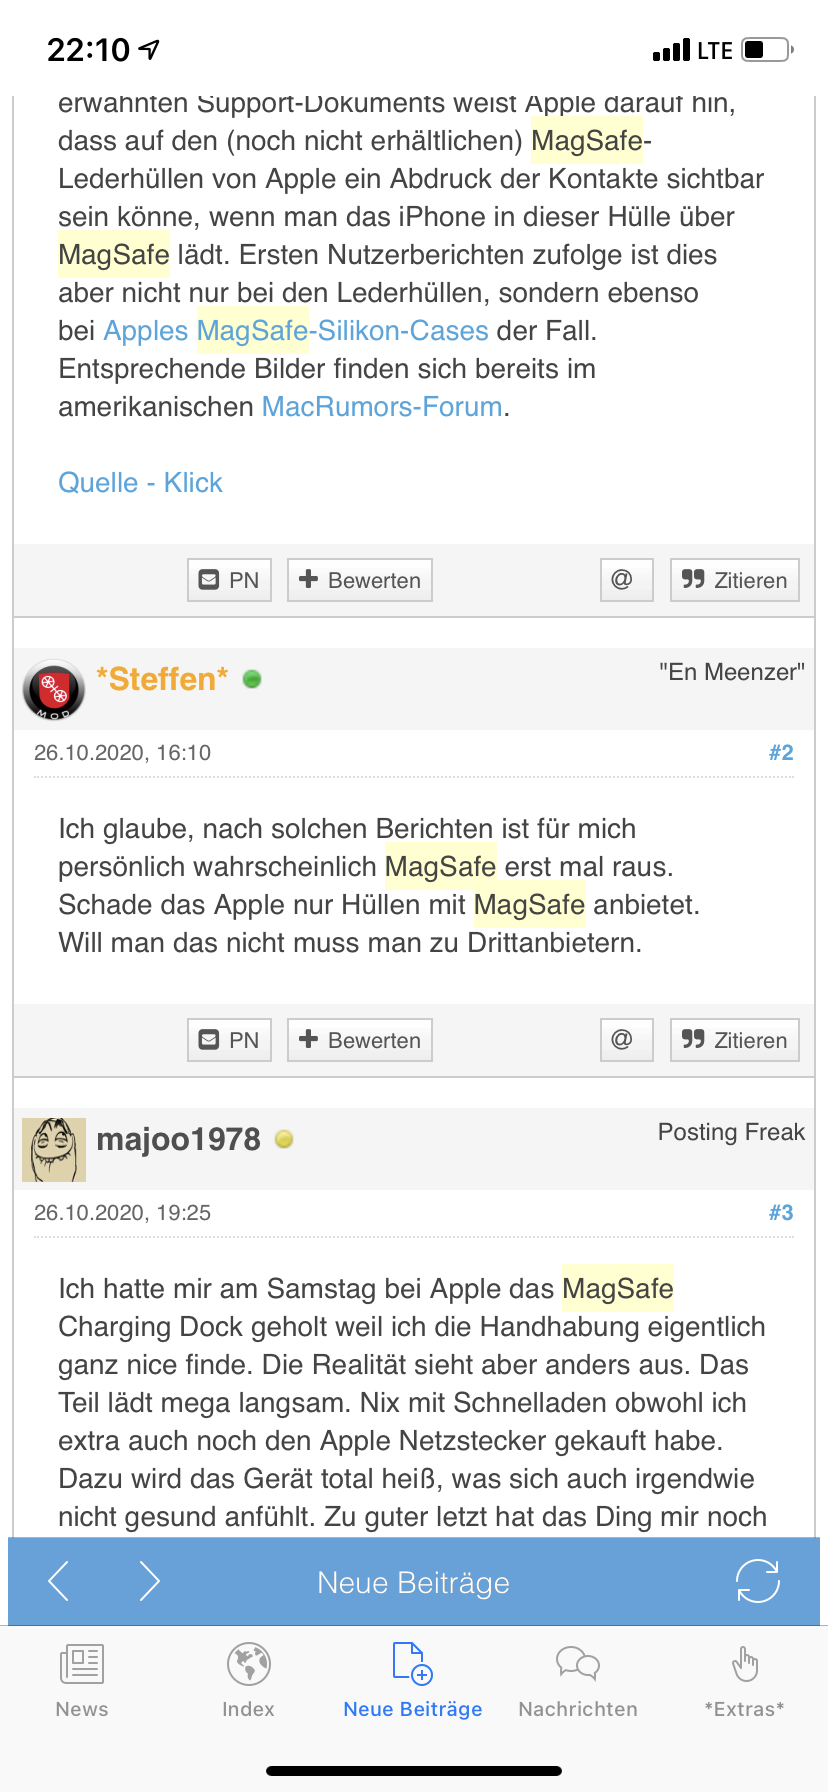Select the Neue Beiträge bottom tab
The width and height of the screenshot is (828, 1792).
tap(413, 1682)
